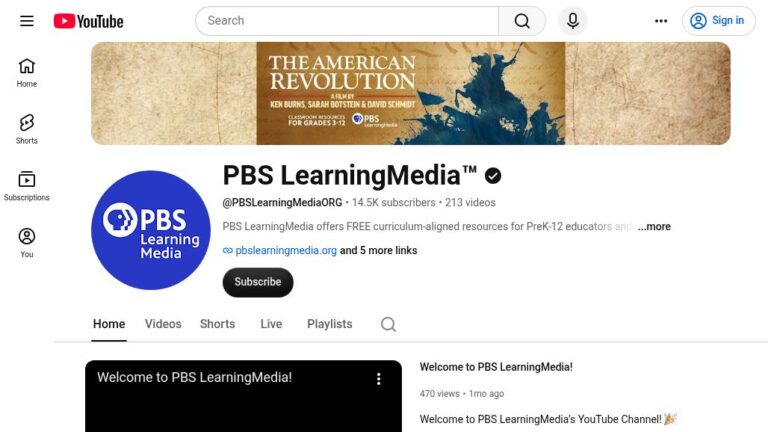Click the '213 videos' count text
768x432 pixels.
point(470,203)
